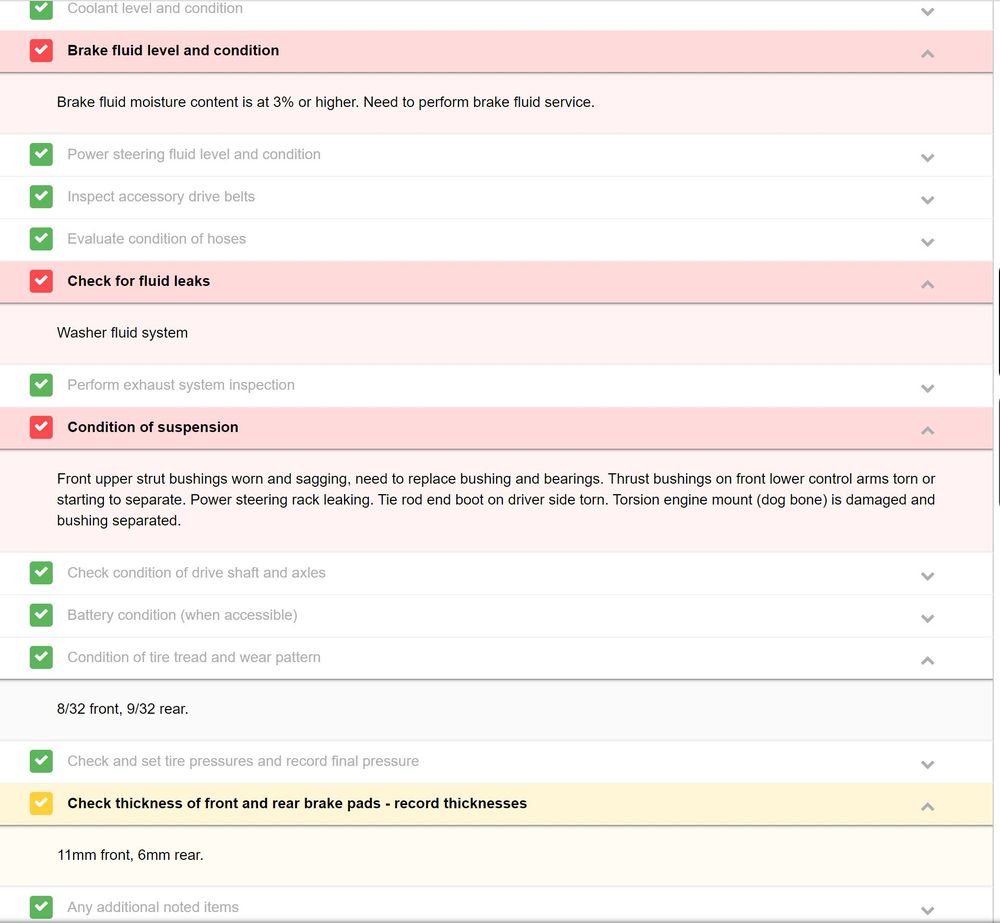Click red status icon for Check for fluid leaks
This screenshot has width=1000, height=923.
click(x=41, y=282)
